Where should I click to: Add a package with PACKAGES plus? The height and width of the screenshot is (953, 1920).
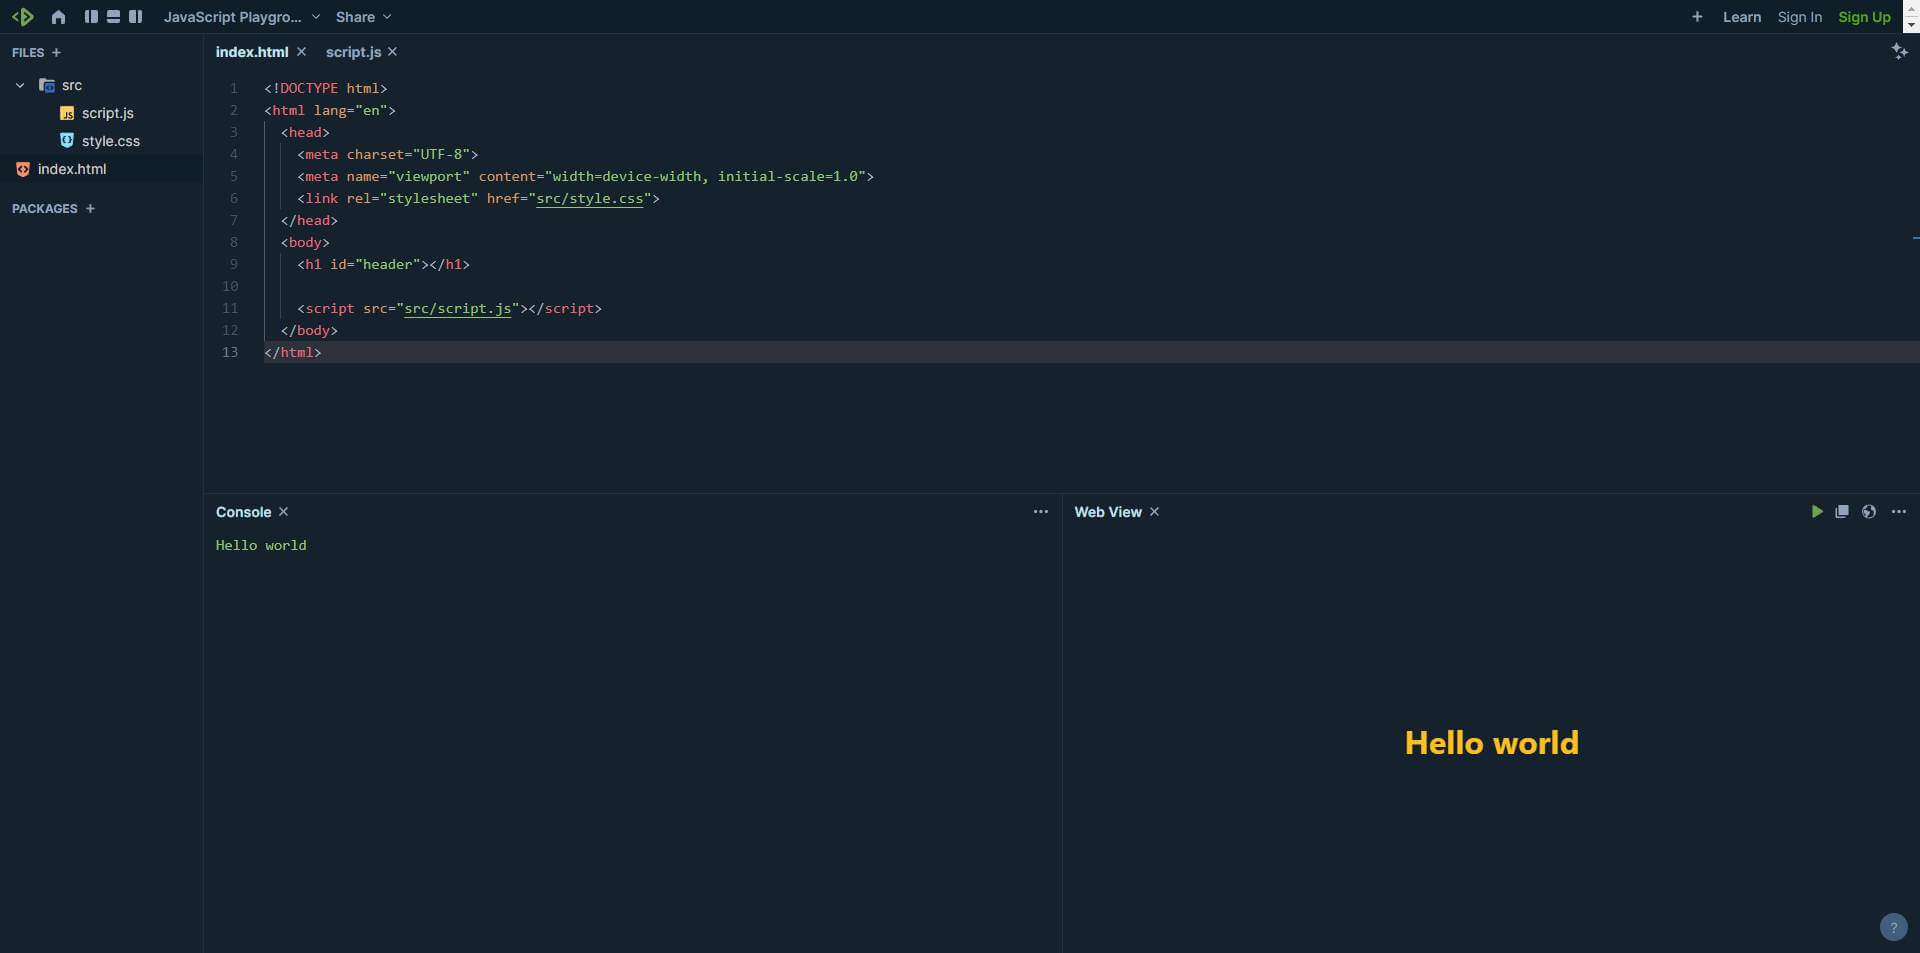pos(90,208)
